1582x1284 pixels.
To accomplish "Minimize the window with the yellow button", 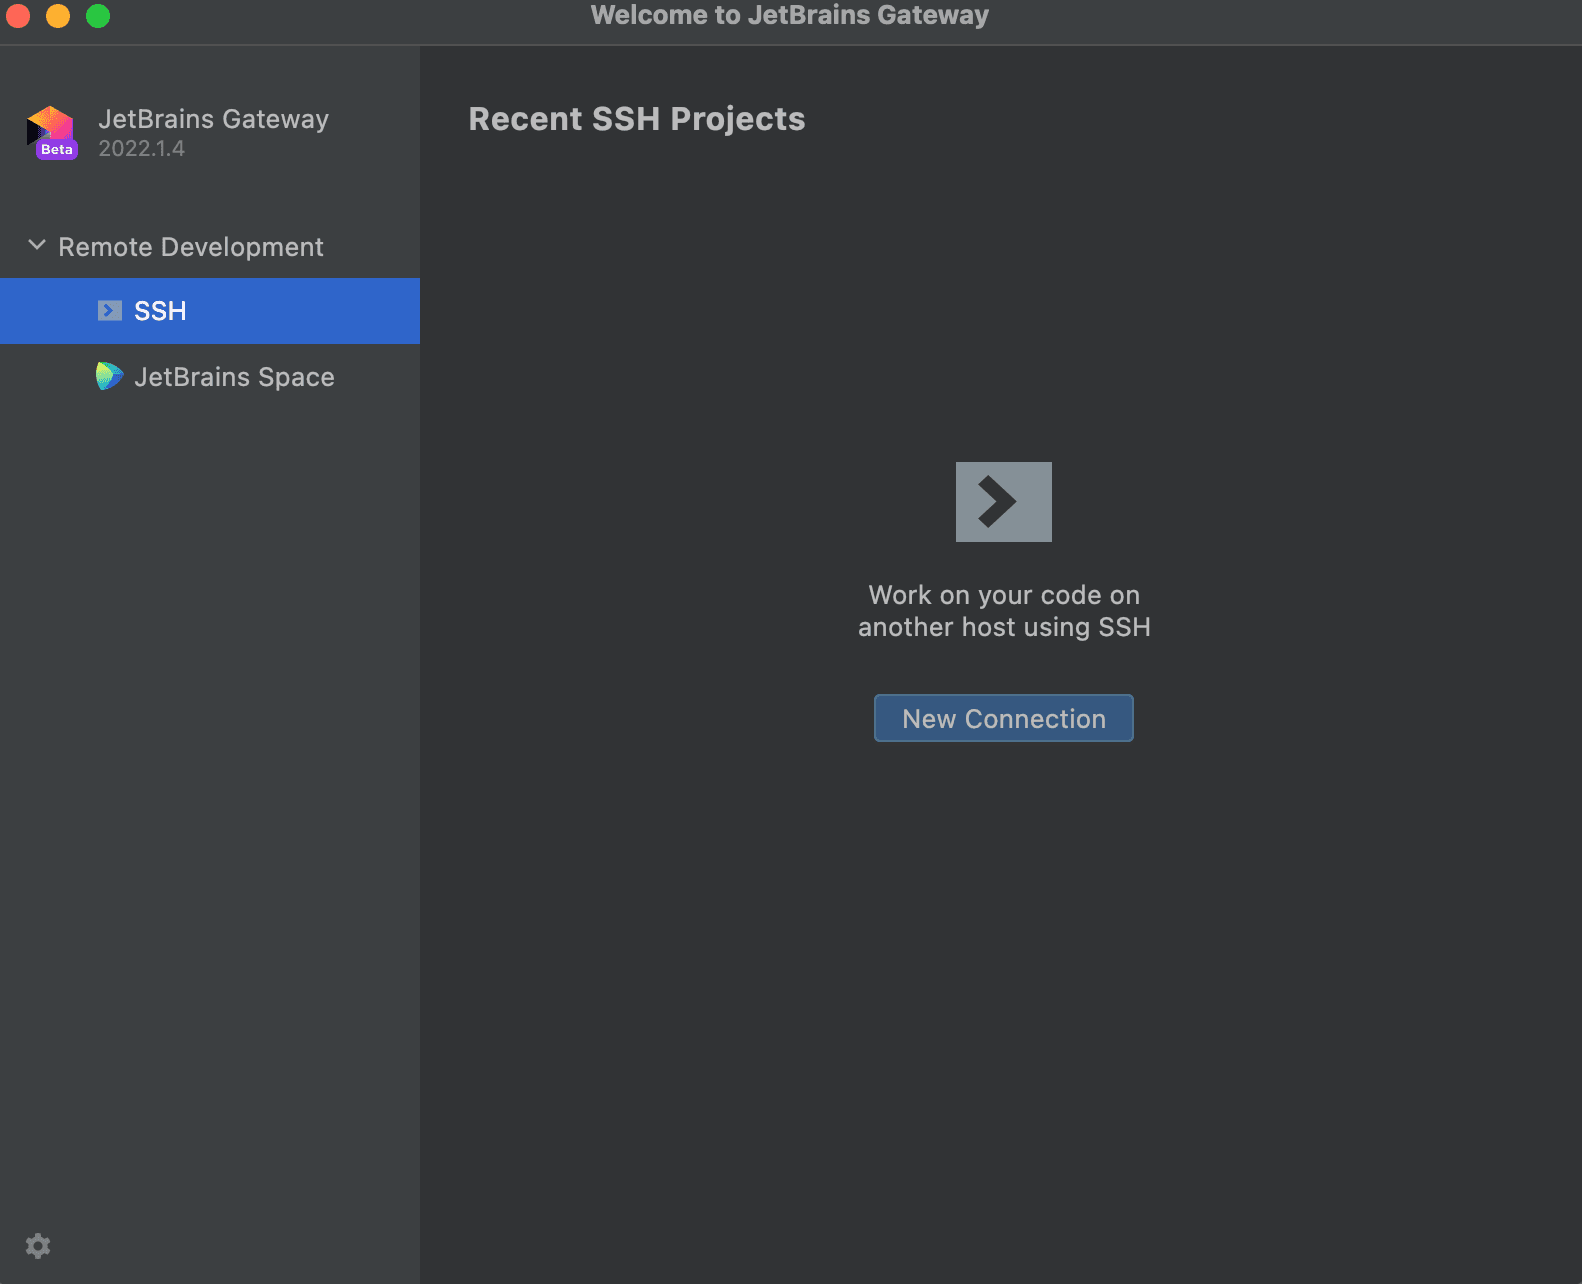I will [x=58, y=16].
